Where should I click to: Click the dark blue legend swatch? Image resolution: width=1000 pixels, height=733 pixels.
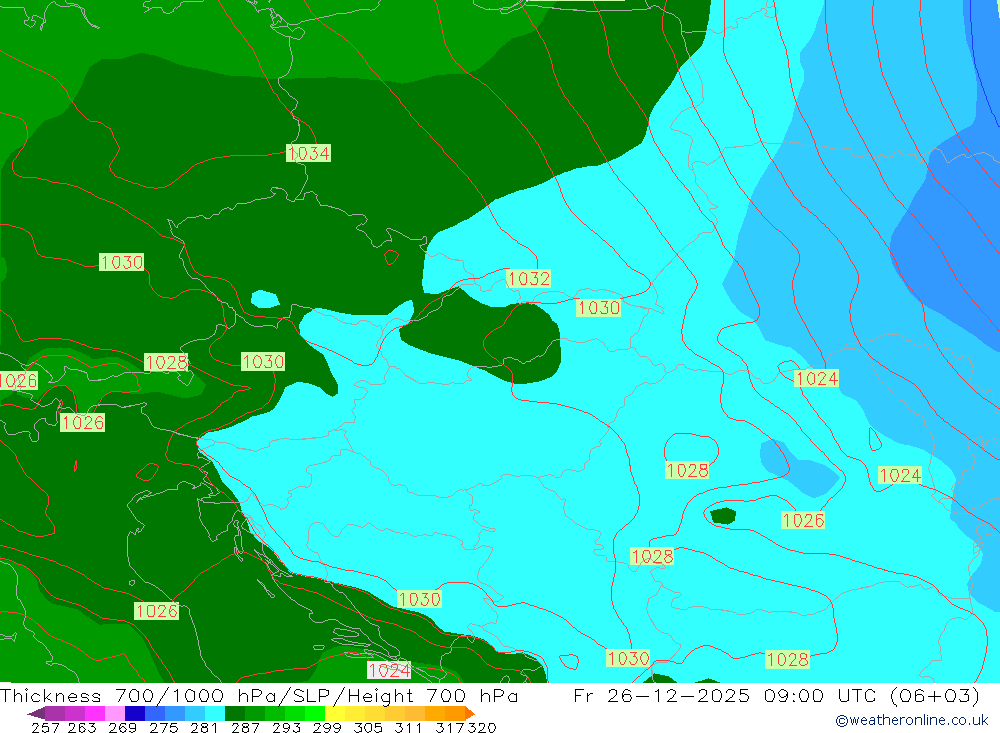[x=135, y=713]
